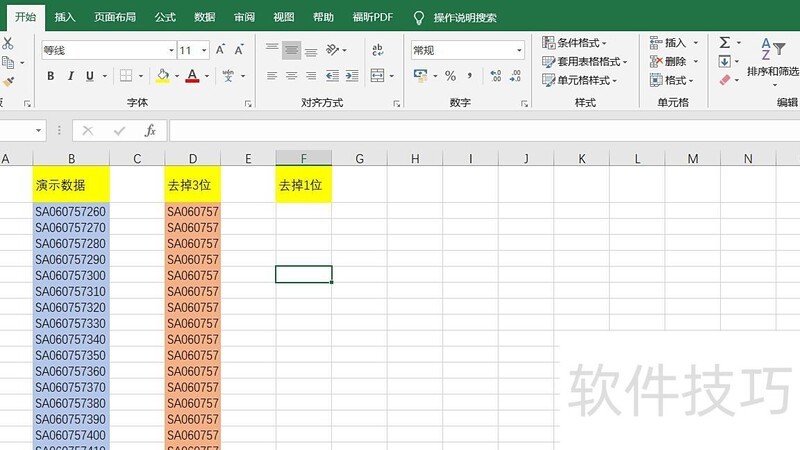The image size is (800, 450).
Task: Apply the comma thousands separator style
Action: tap(469, 76)
